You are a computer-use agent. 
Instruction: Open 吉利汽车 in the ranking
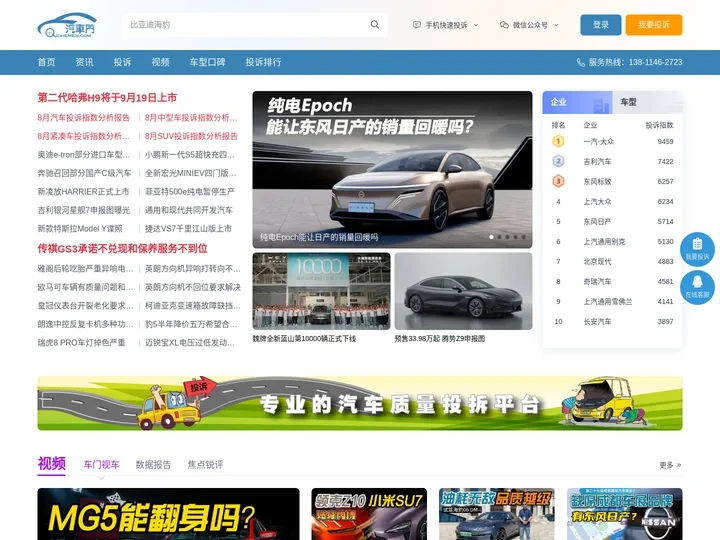coord(597,162)
